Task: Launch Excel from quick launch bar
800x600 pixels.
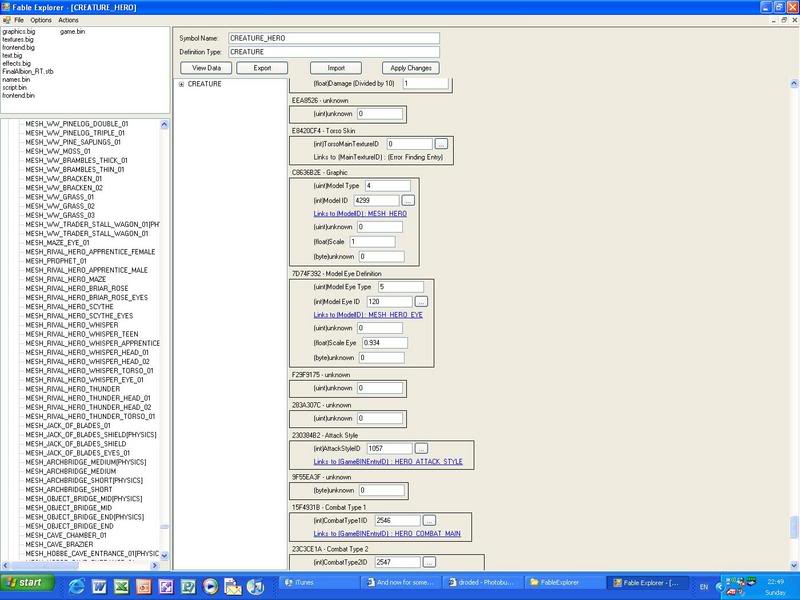Action: click(120, 583)
